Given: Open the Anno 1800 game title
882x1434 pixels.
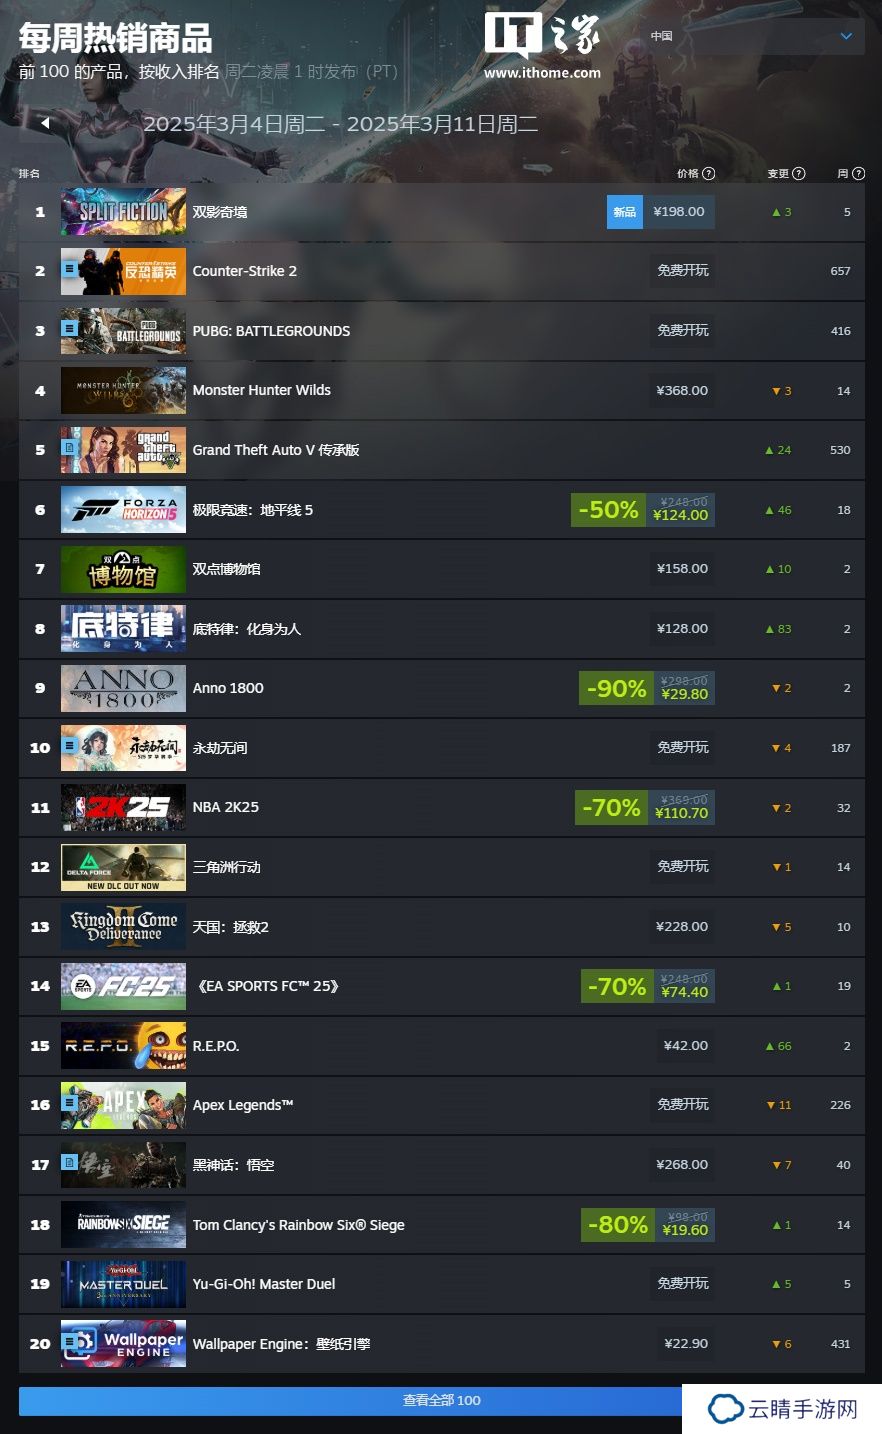Looking at the screenshot, I should coord(228,688).
